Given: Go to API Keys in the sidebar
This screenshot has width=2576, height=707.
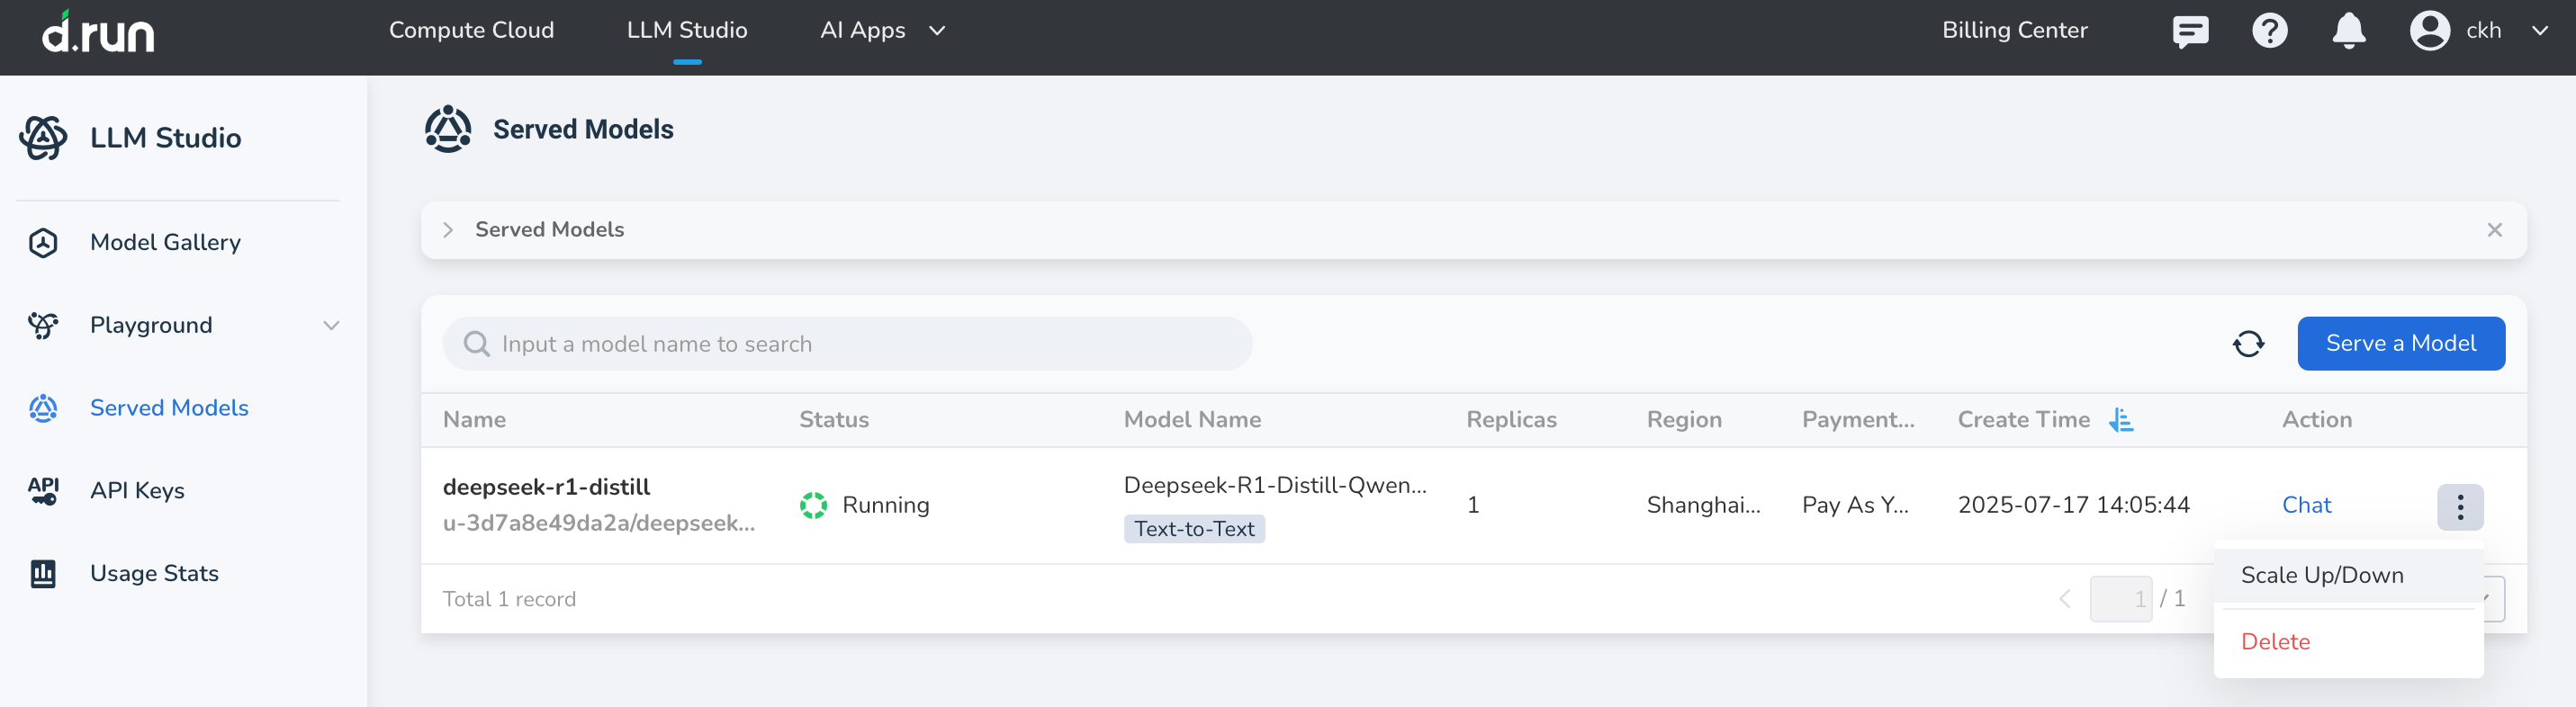Looking at the screenshot, I should tap(137, 491).
